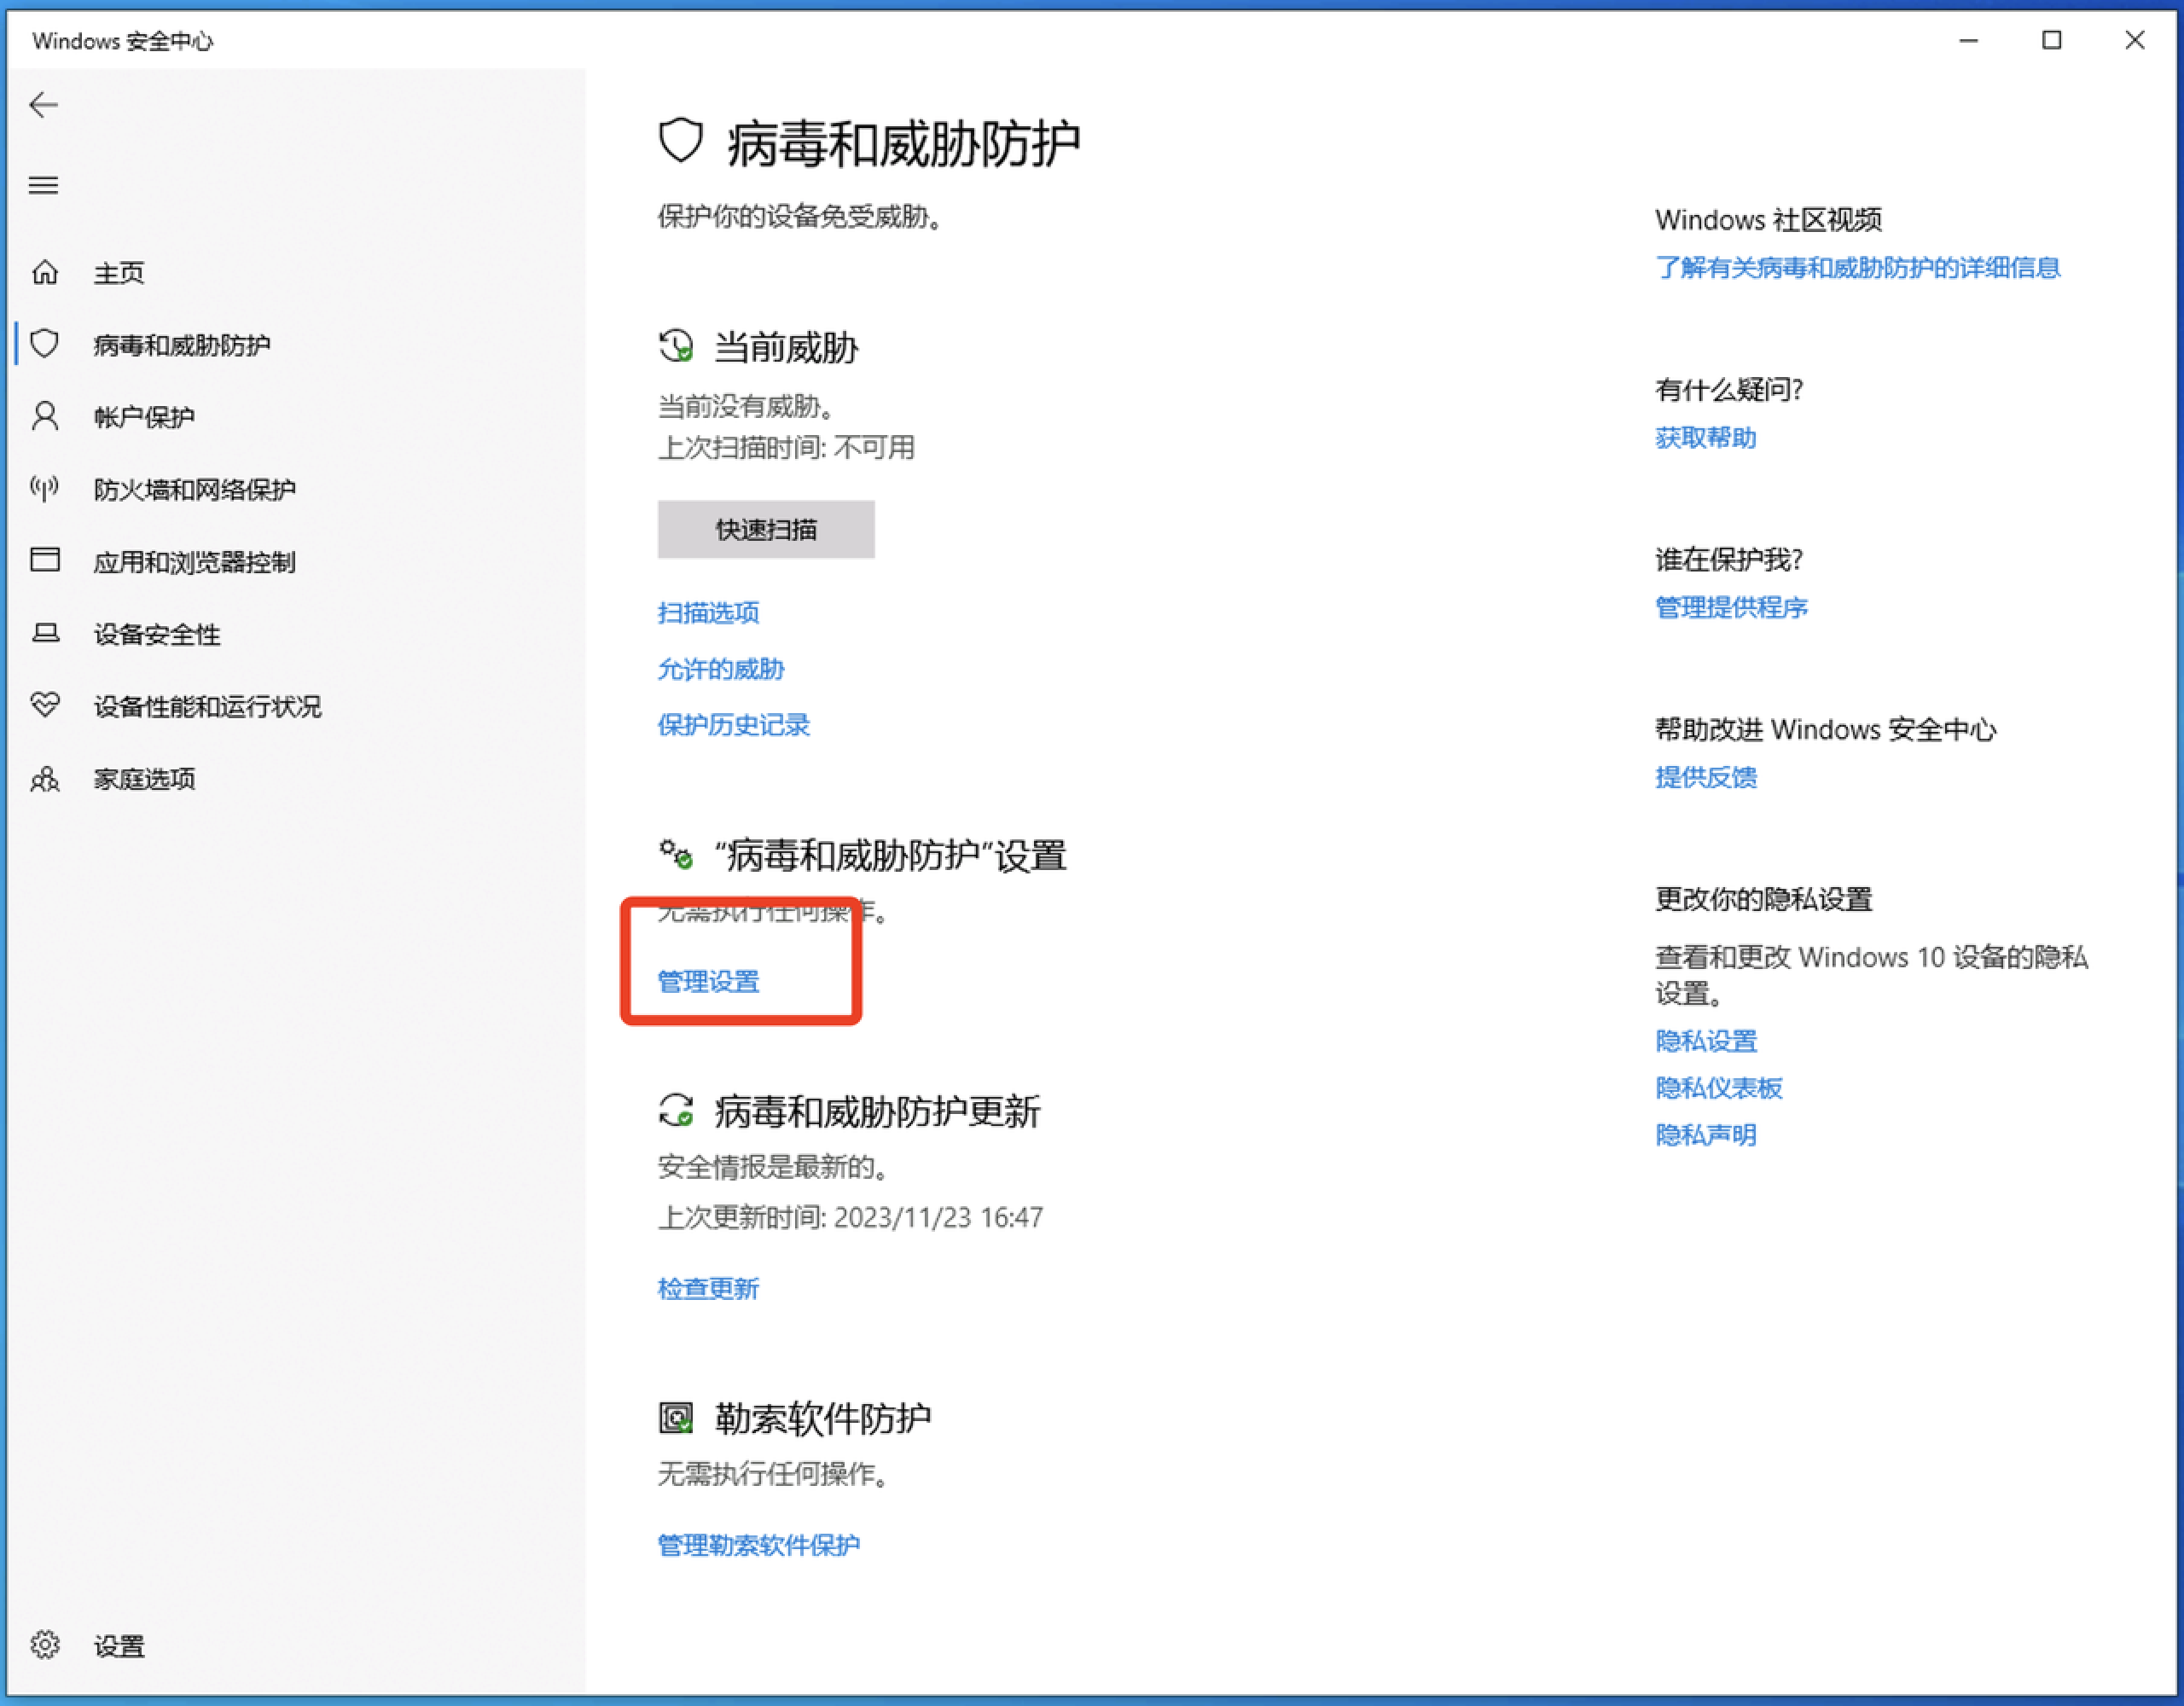Open the 管理提供程序 link
Screen dimensions: 2184x1706
[x=1732, y=607]
